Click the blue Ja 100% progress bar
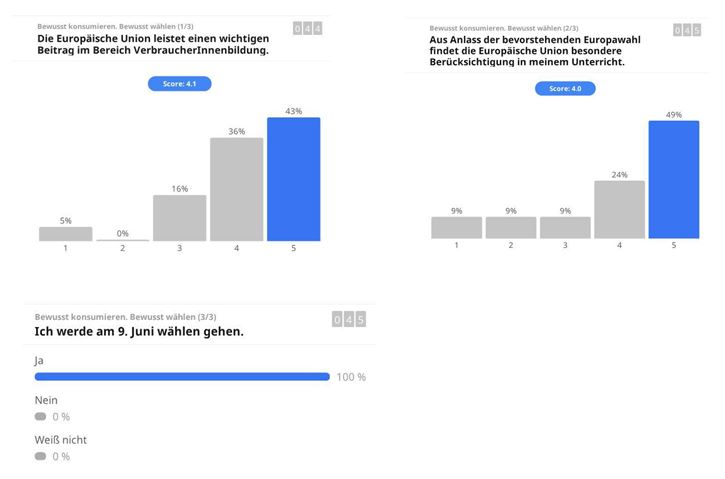Viewport: 725px width, 479px height. (x=182, y=377)
